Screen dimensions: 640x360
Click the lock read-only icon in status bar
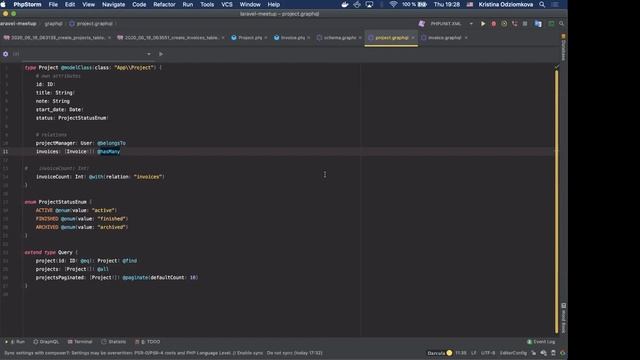[533, 353]
